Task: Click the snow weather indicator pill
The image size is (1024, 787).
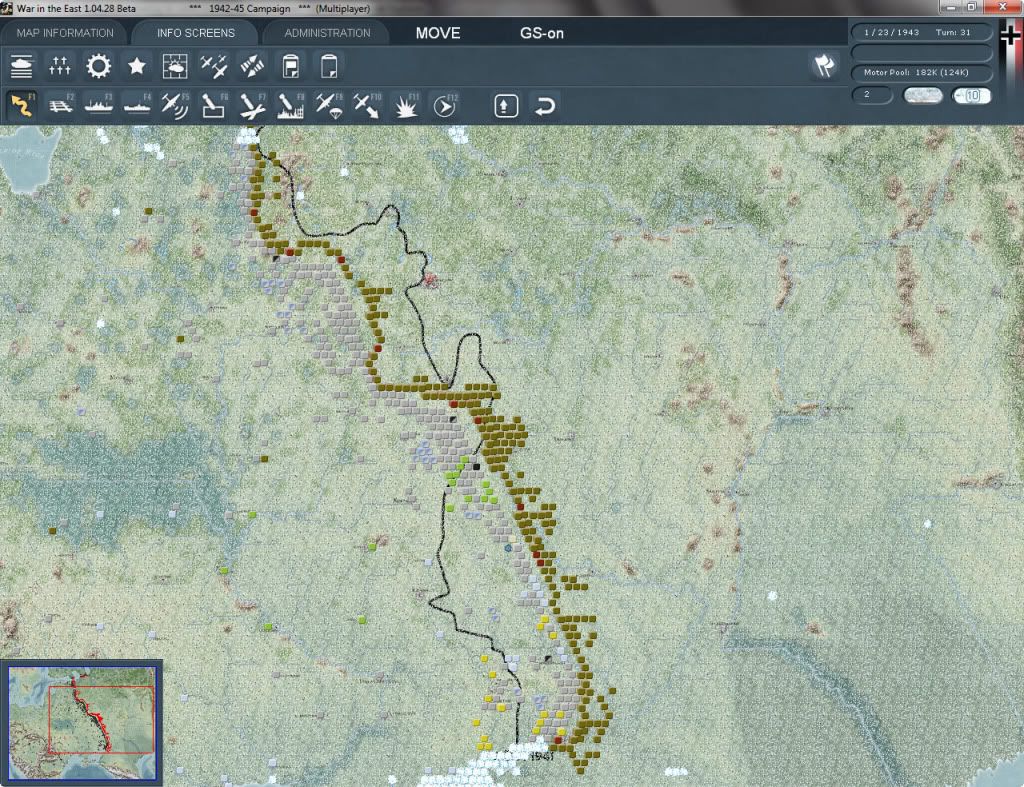Action: click(922, 96)
